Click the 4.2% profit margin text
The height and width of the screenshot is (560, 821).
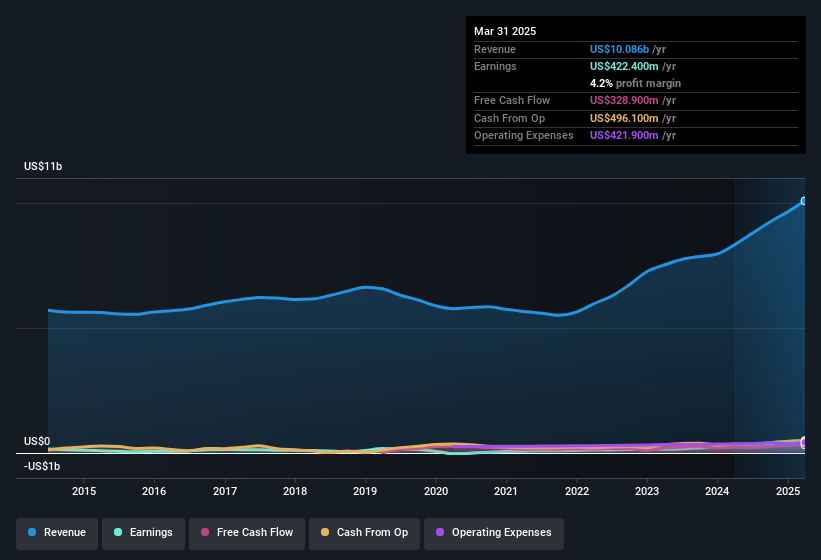click(x=635, y=83)
